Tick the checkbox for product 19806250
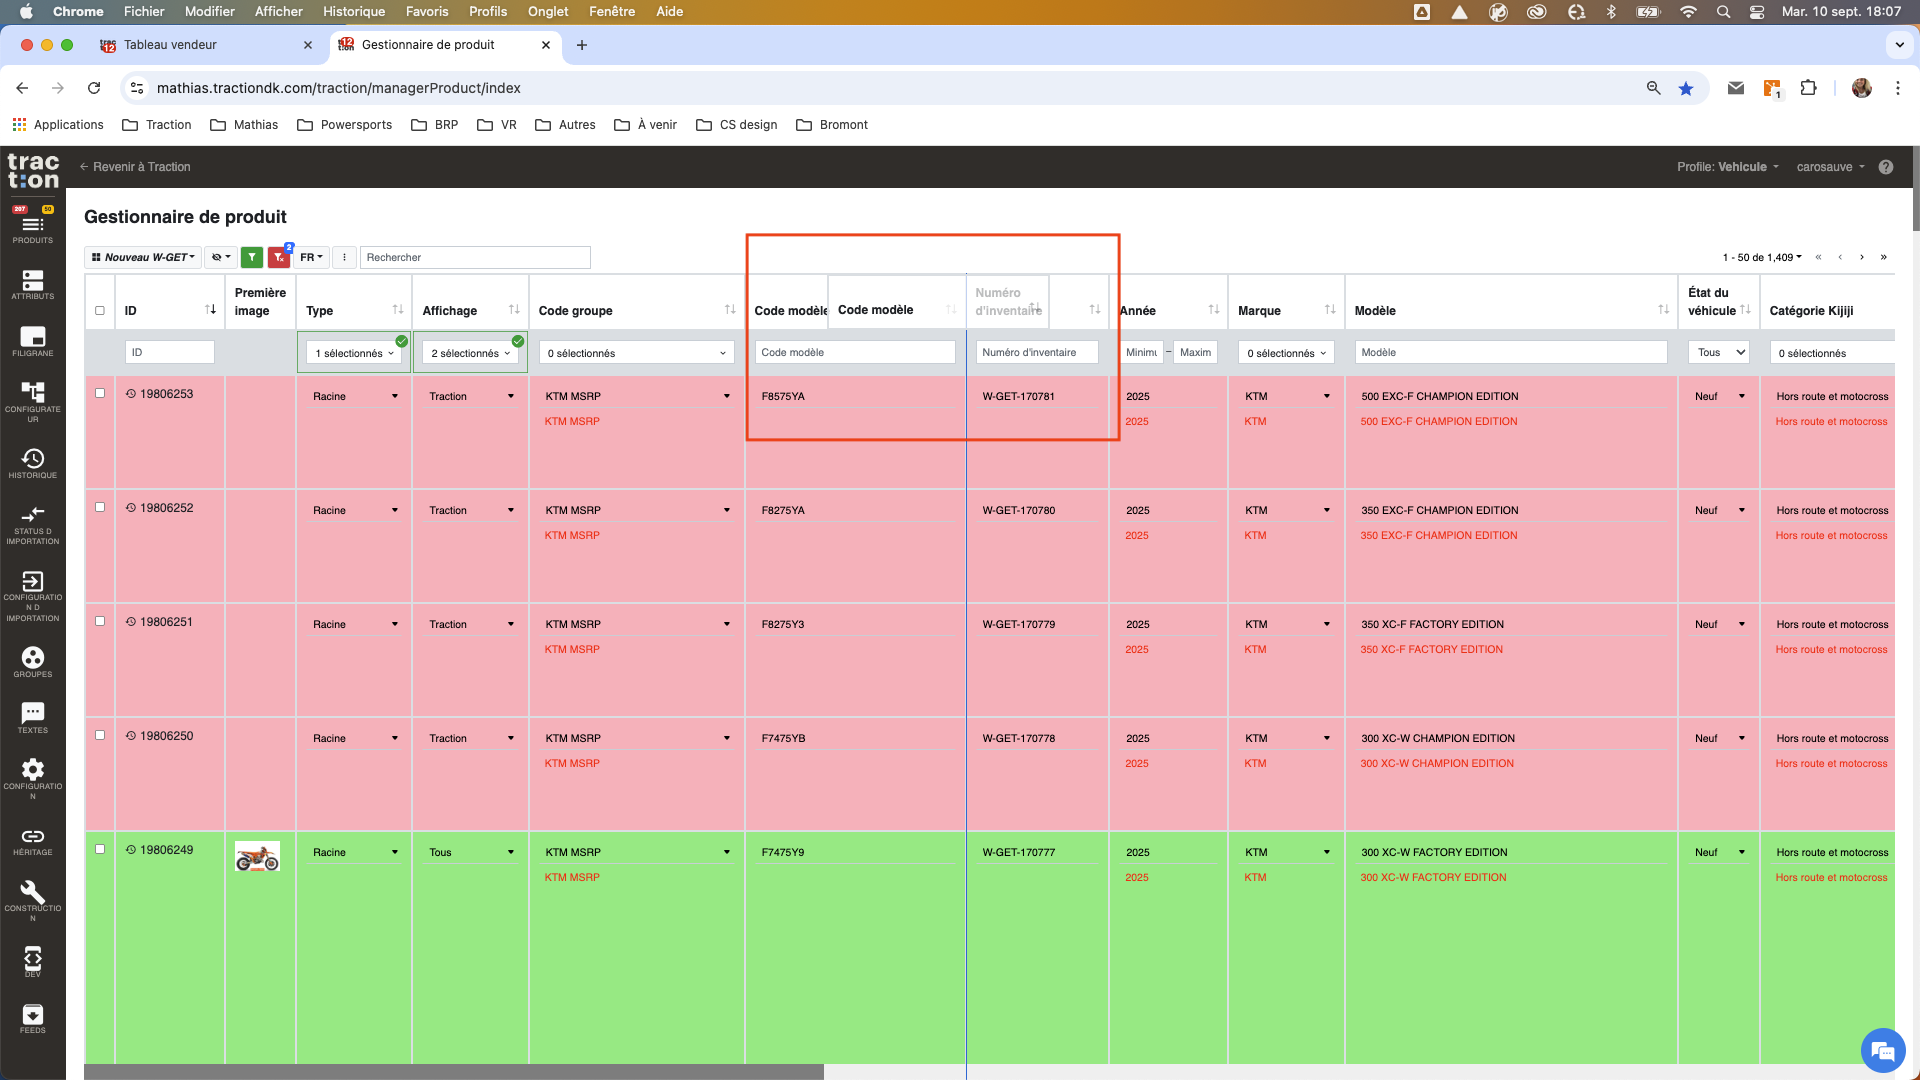Viewport: 1920px width, 1080px height. point(100,735)
